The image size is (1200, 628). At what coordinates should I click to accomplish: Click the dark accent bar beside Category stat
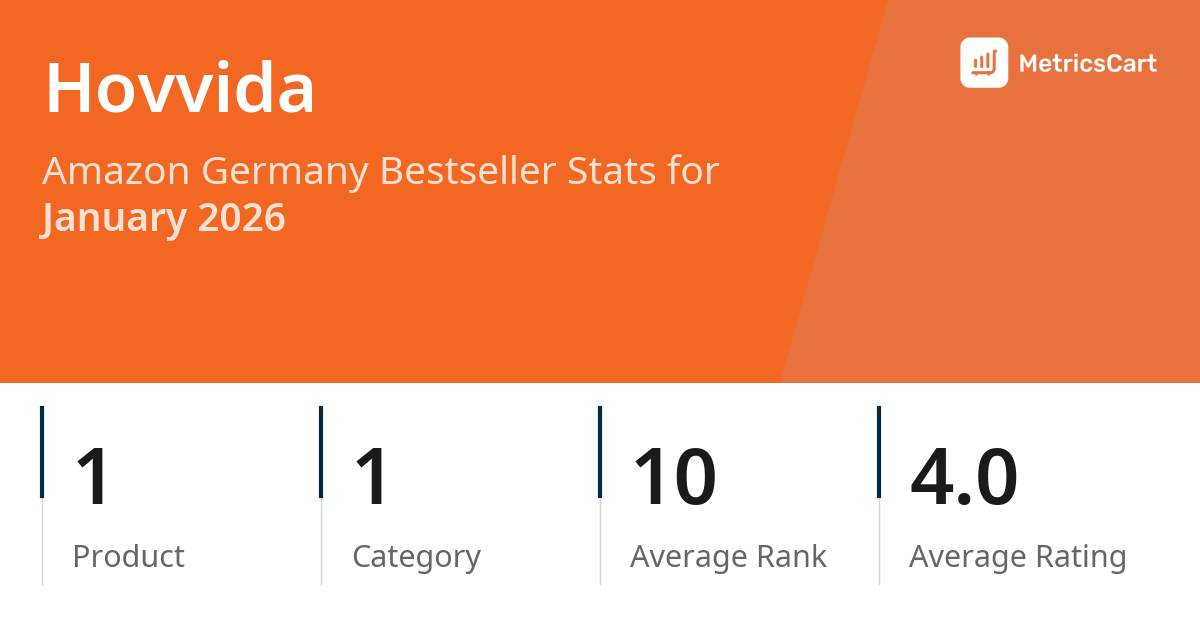pyautogui.click(x=321, y=451)
